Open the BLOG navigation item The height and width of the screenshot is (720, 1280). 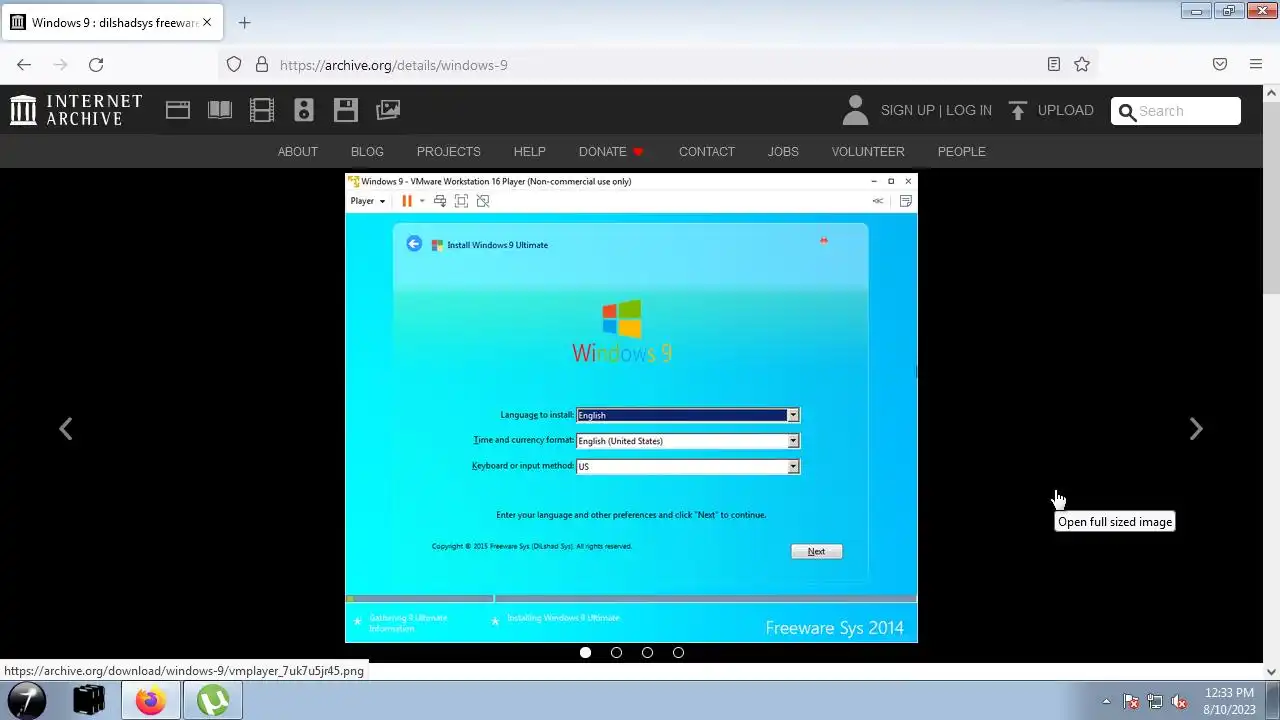(x=367, y=151)
